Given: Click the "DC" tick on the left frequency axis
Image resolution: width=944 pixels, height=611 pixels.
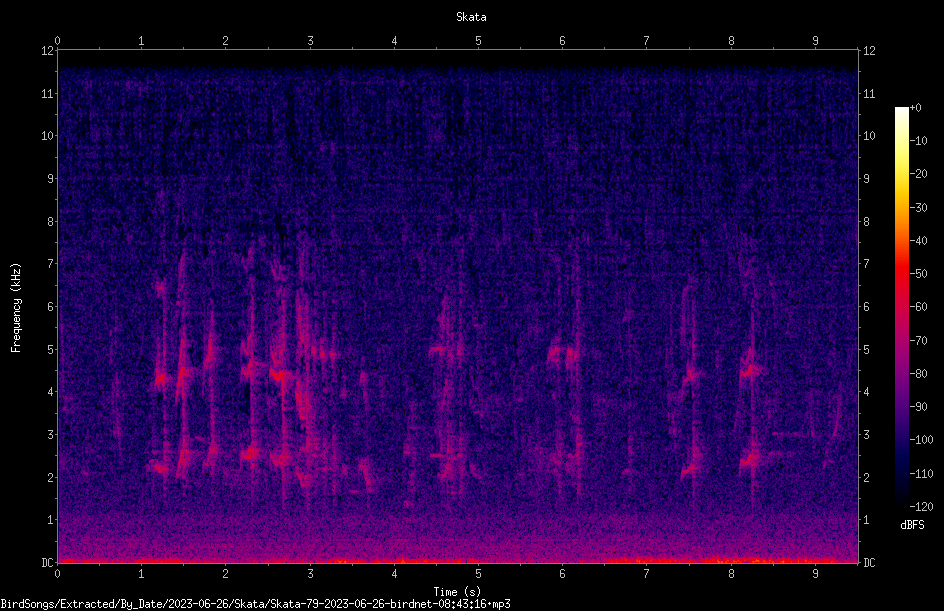Looking at the screenshot, I should click(47, 562).
